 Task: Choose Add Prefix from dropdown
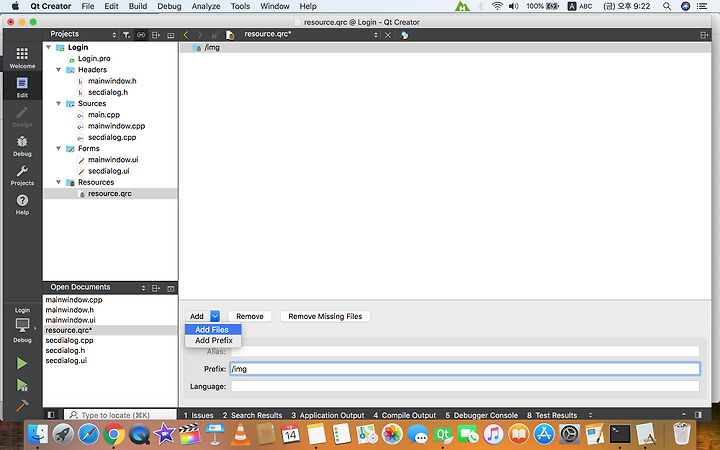(x=213, y=341)
